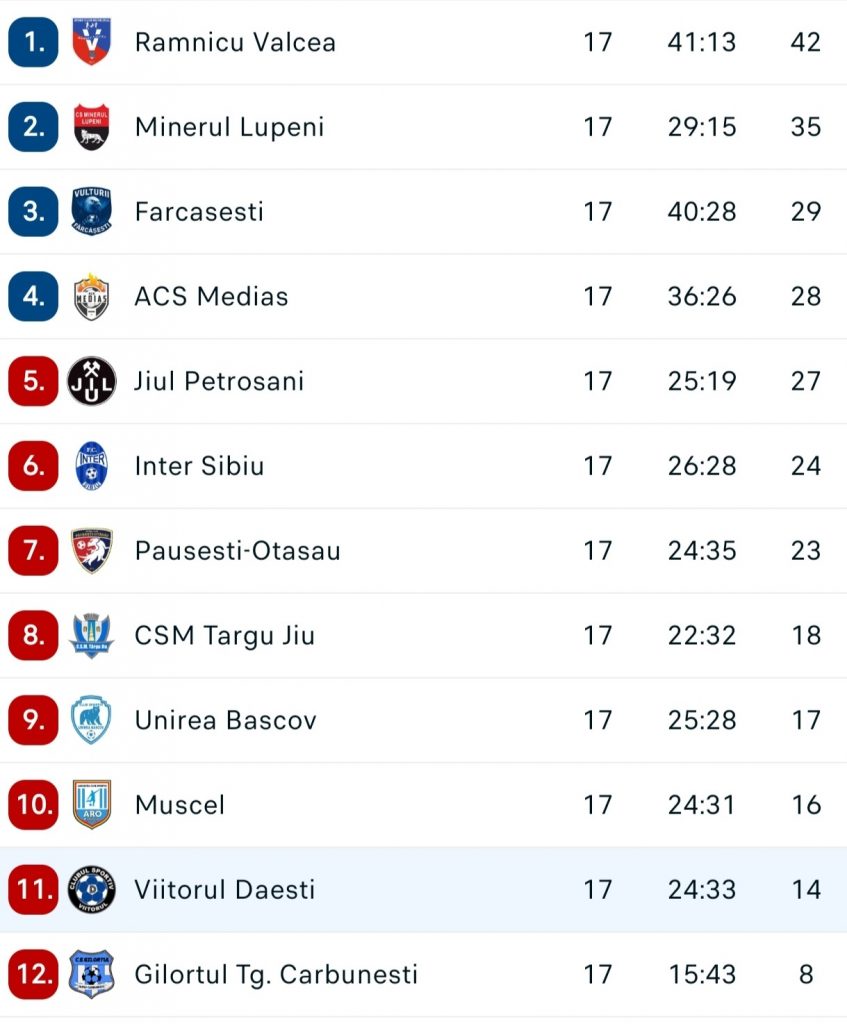The width and height of the screenshot is (847, 1024).
Task: Open the Gilortul Tg. Carbunesti team link
Action: click(276, 975)
